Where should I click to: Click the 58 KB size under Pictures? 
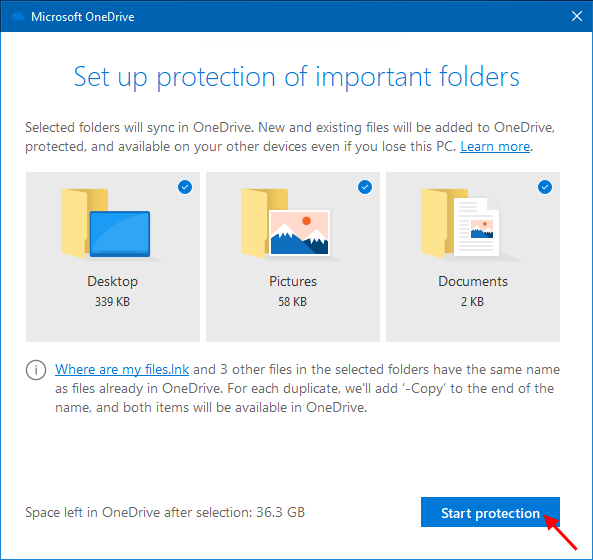(293, 302)
